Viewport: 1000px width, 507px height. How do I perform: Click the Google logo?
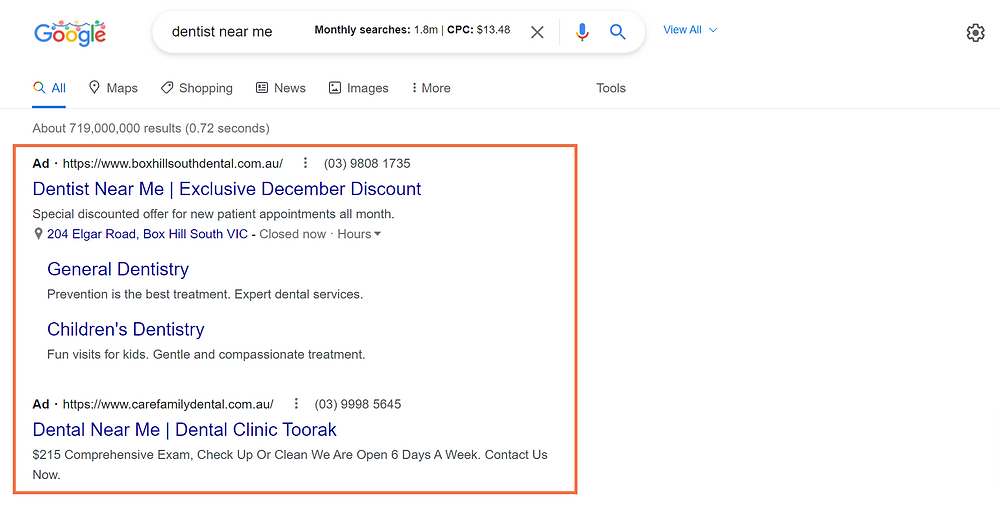(x=70, y=33)
